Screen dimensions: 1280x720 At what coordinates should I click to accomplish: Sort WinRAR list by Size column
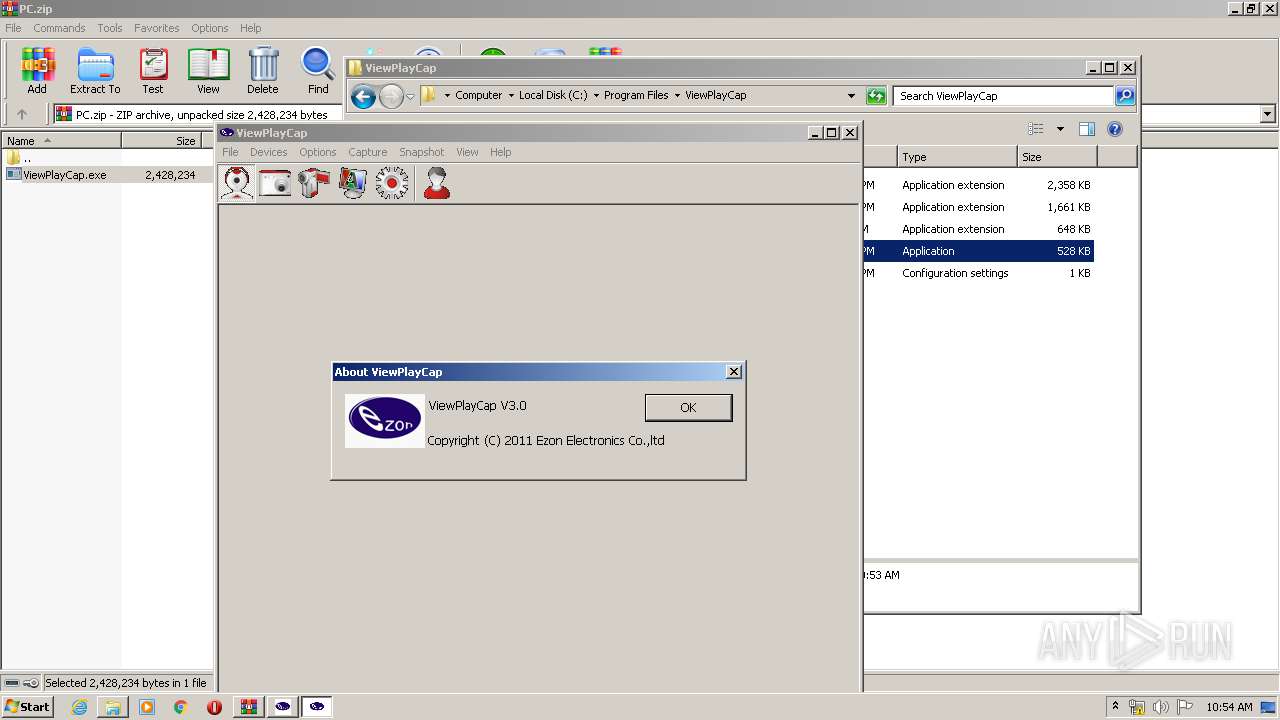pos(161,141)
